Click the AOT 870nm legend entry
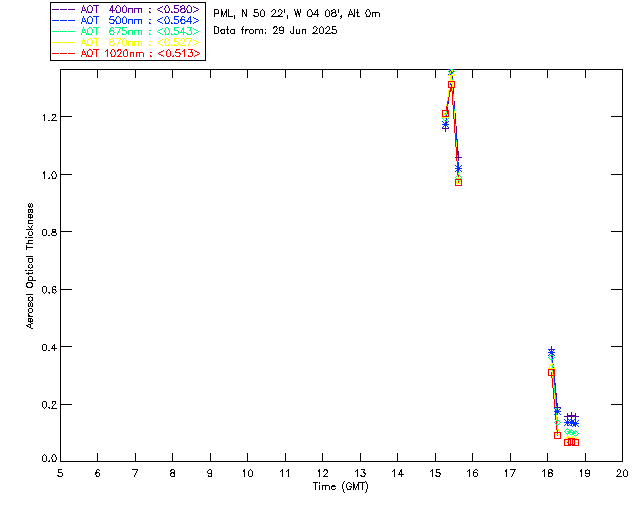640x512 pixels. coord(127,42)
